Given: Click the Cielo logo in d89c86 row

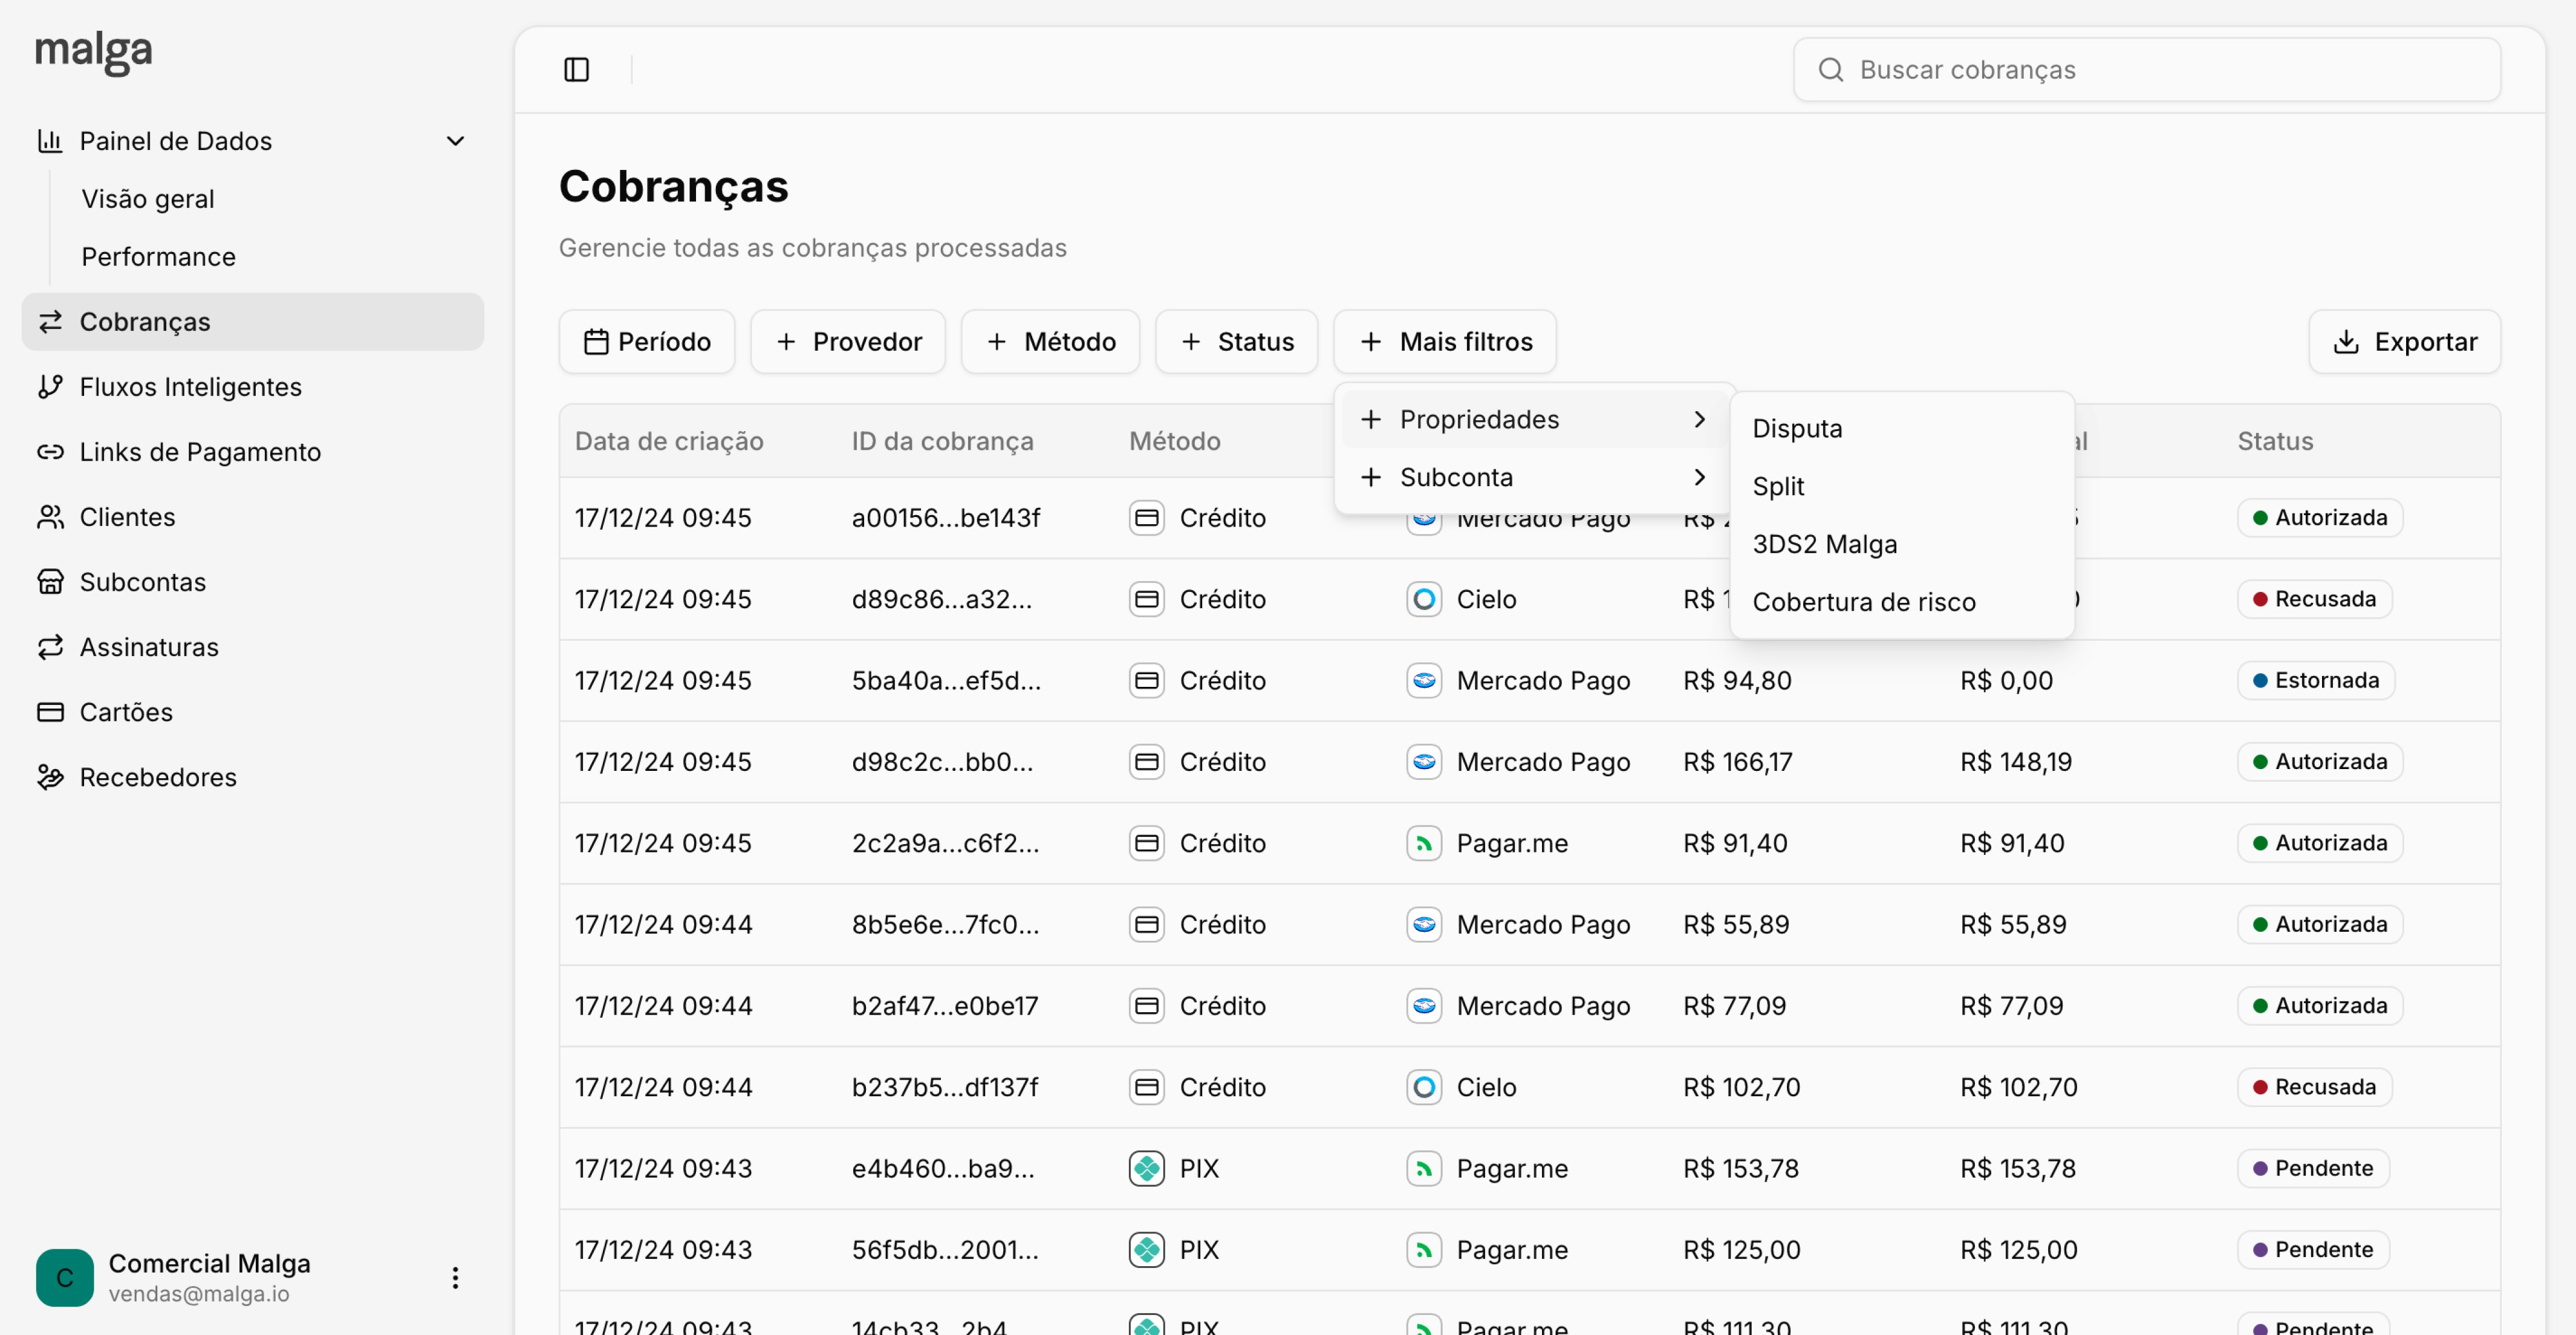Looking at the screenshot, I should point(1424,599).
